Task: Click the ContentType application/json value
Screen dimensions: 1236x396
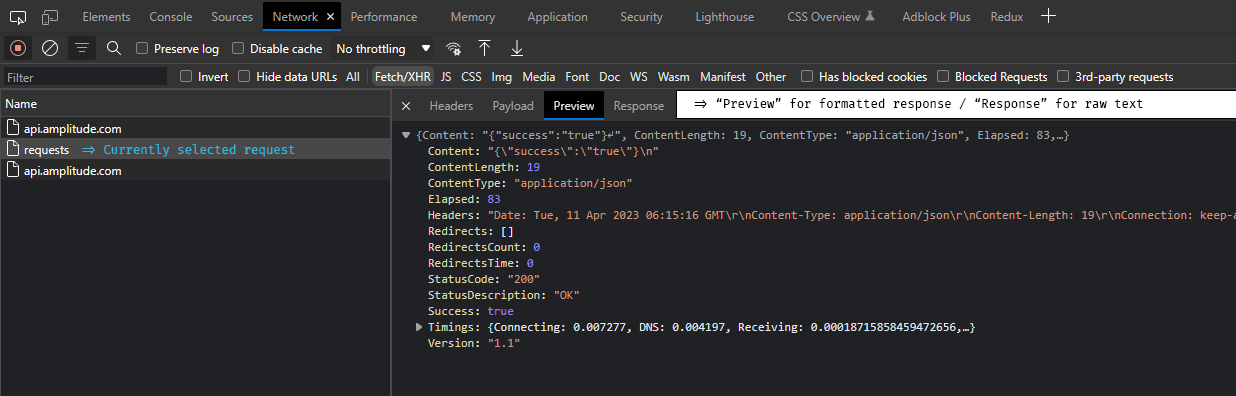Action: point(574,183)
